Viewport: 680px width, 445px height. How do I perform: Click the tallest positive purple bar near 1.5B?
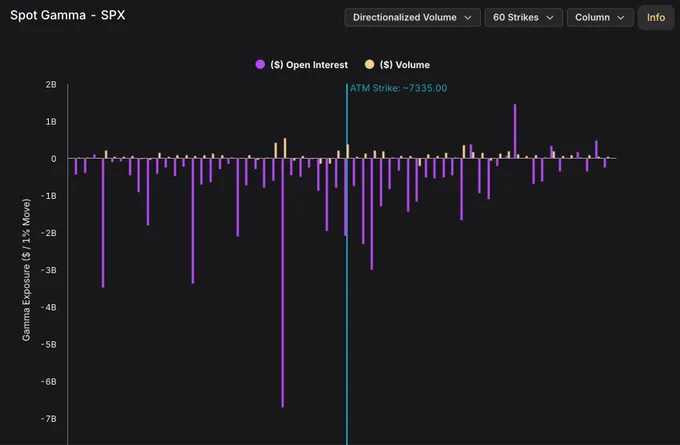point(515,131)
